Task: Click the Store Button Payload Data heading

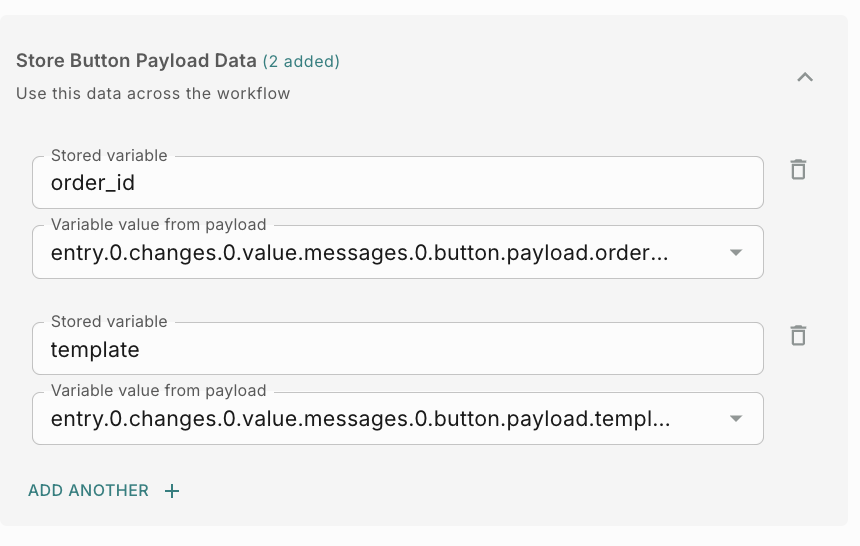Action: pyautogui.click(x=136, y=61)
